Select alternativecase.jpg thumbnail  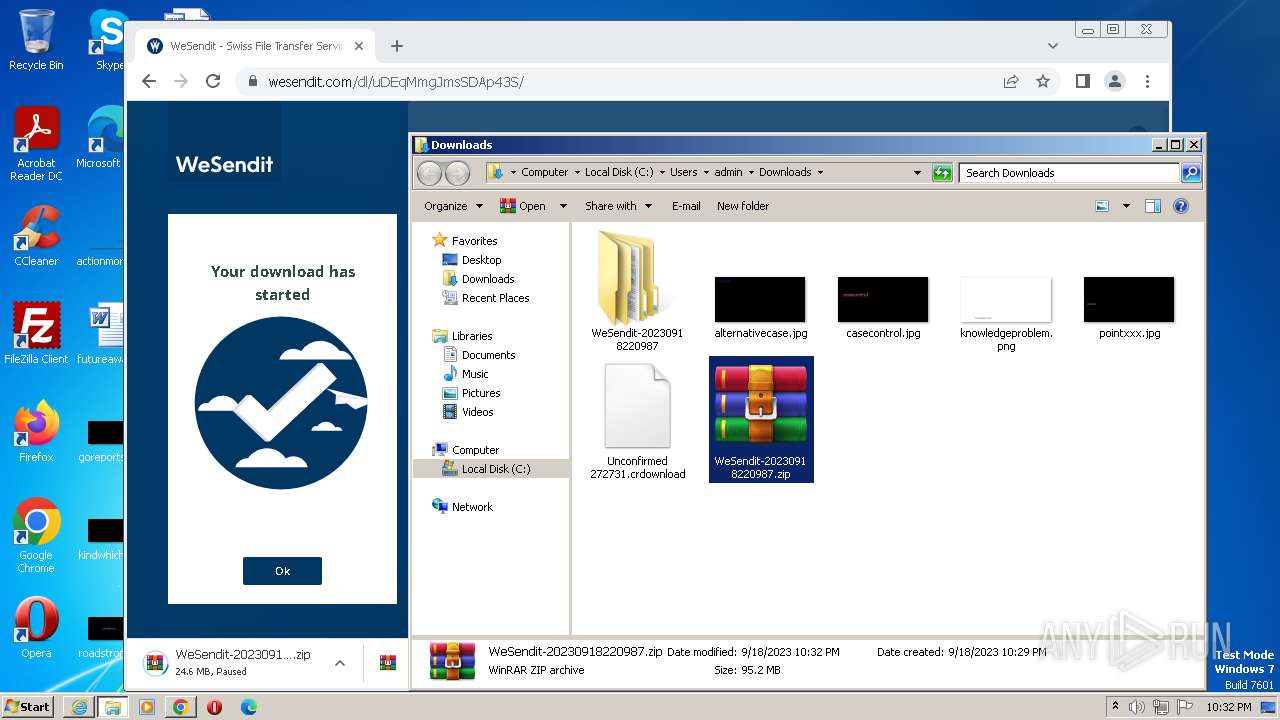760,308
